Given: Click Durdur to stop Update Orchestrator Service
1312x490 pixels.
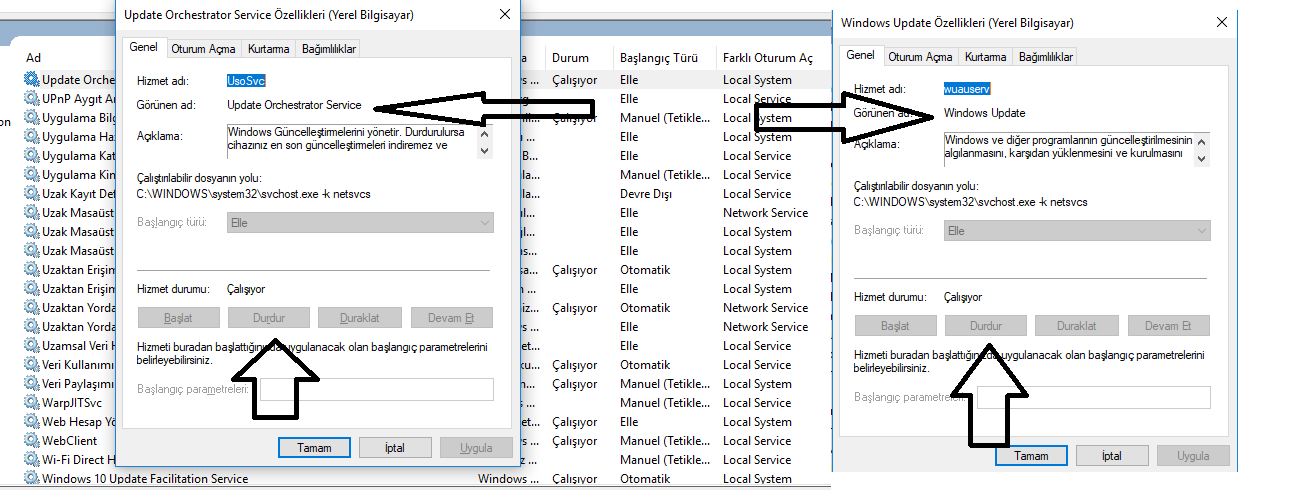Looking at the screenshot, I should click(269, 318).
